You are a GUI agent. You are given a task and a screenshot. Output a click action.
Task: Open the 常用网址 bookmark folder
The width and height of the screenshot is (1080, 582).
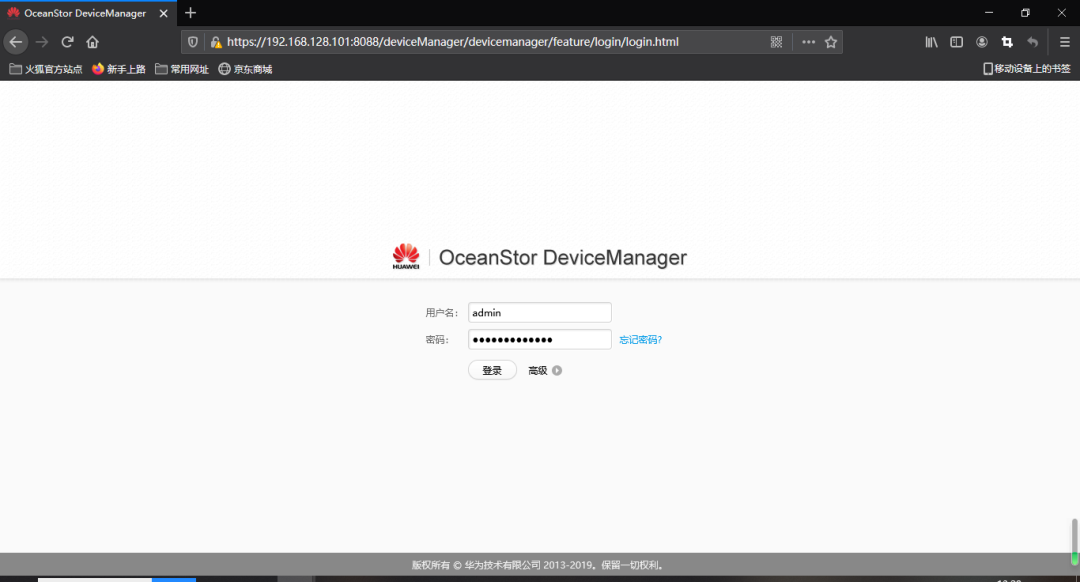point(182,69)
